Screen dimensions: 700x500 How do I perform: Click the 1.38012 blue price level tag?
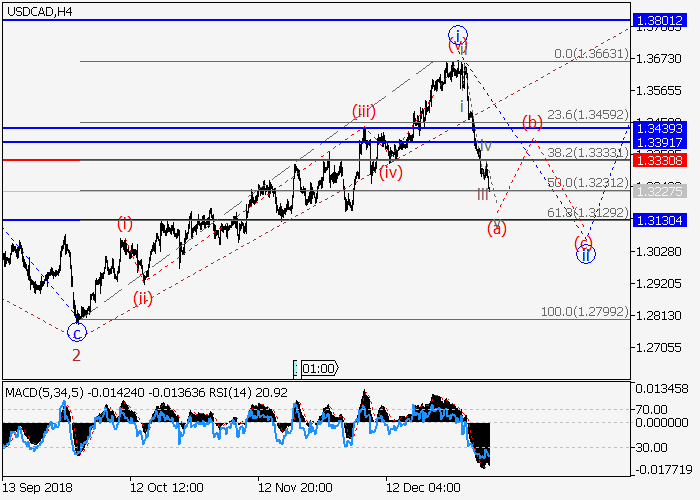pos(662,19)
